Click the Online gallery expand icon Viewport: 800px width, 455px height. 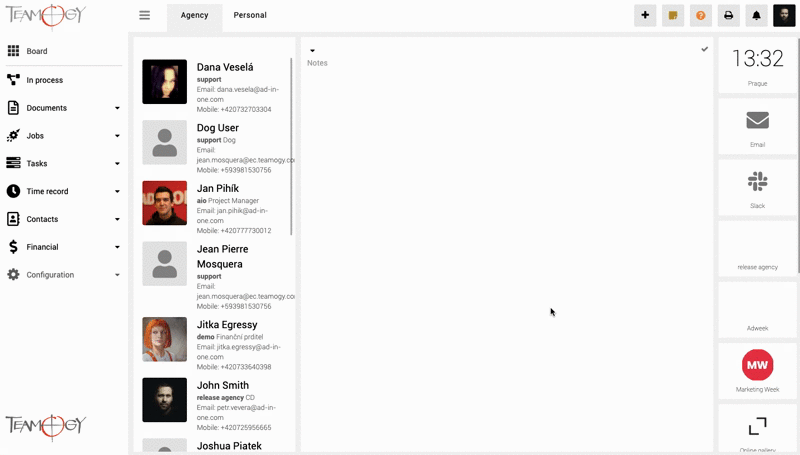[758, 426]
